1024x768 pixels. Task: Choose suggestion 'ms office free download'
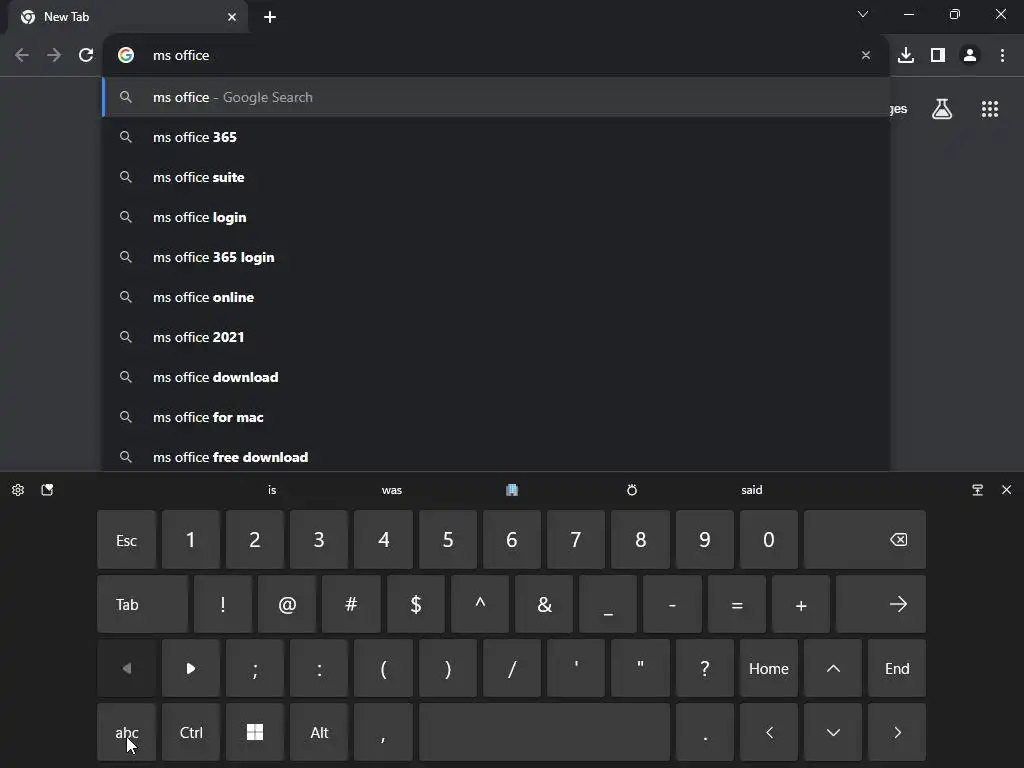(x=496, y=457)
